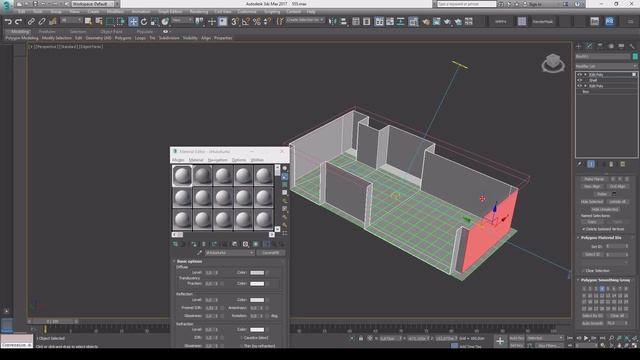Choose the Select and Move tool

pyautogui.click(x=133, y=22)
